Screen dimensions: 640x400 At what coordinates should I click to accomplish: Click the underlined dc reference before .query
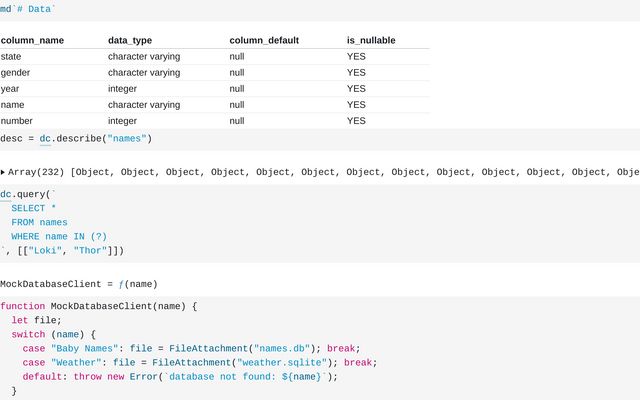6,193
